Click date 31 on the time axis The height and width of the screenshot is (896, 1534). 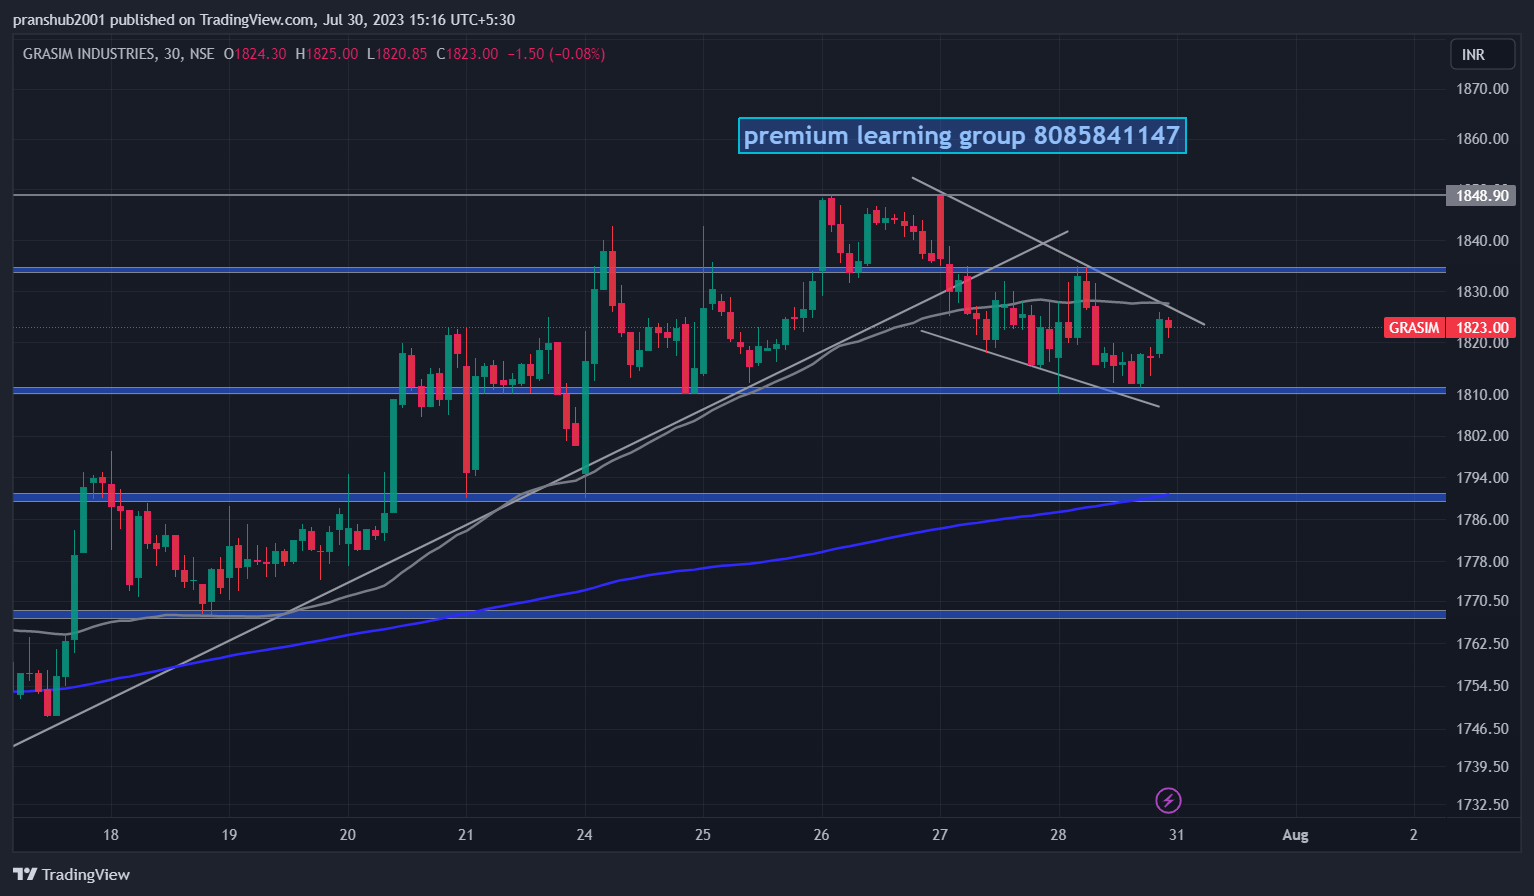(x=1176, y=834)
